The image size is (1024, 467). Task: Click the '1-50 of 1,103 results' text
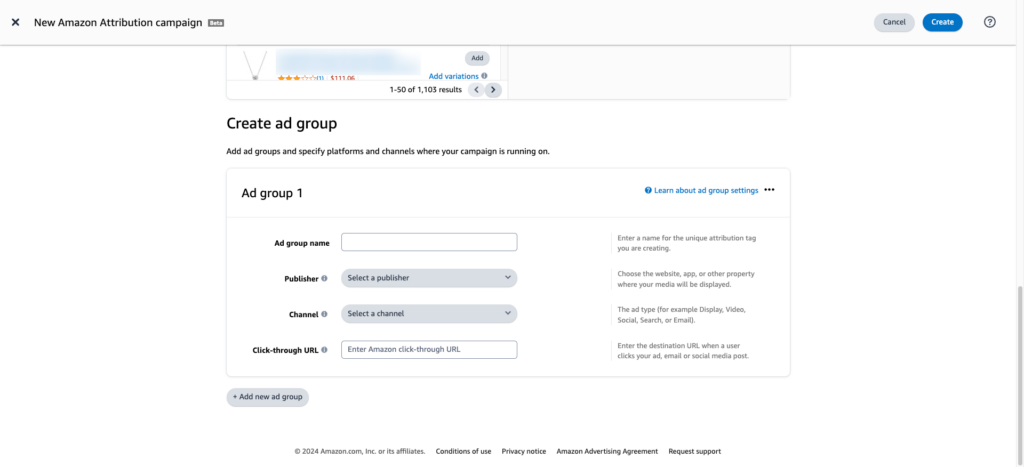click(x=426, y=89)
